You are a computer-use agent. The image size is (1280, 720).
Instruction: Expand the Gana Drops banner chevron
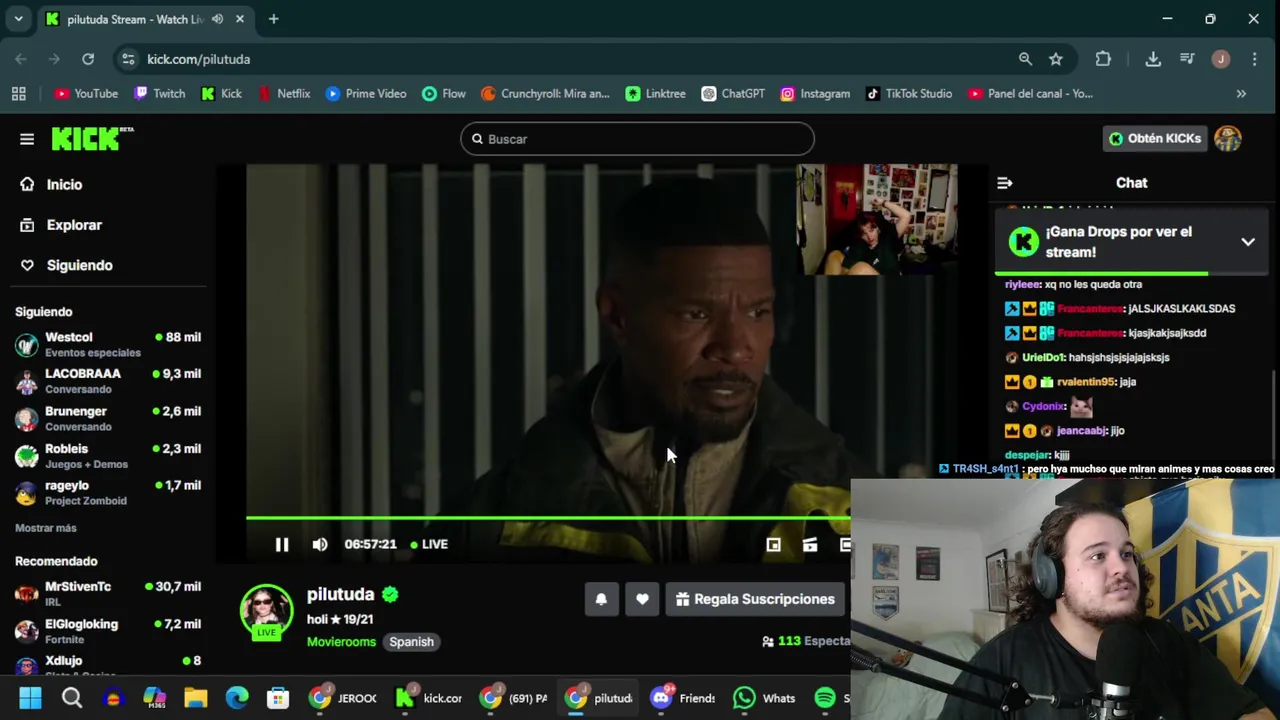tap(1248, 242)
